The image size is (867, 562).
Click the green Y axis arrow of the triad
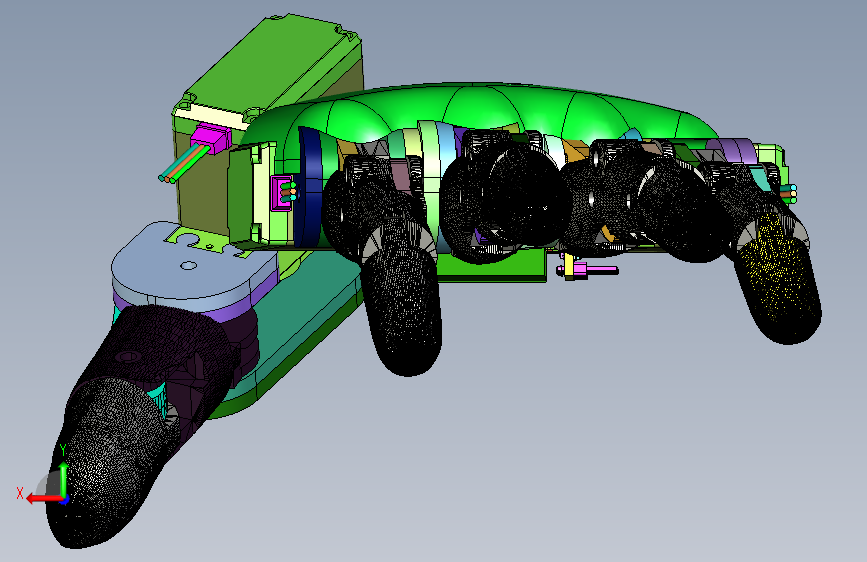tap(64, 480)
